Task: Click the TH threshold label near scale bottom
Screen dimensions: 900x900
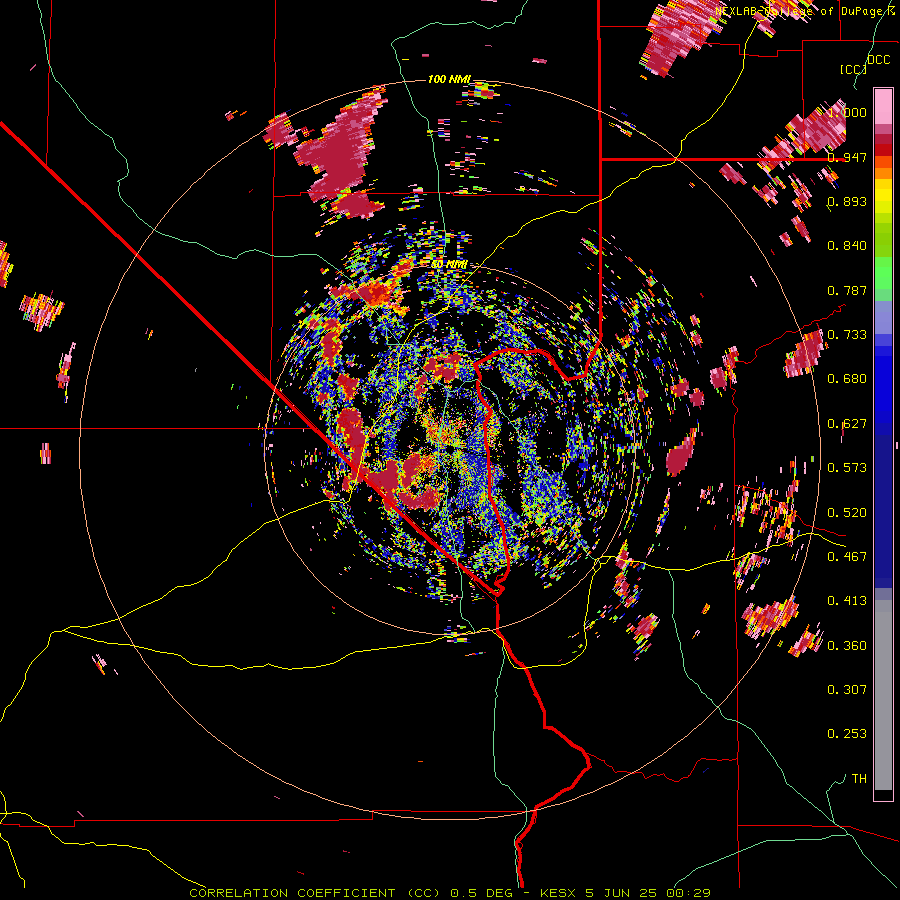Action: (859, 779)
